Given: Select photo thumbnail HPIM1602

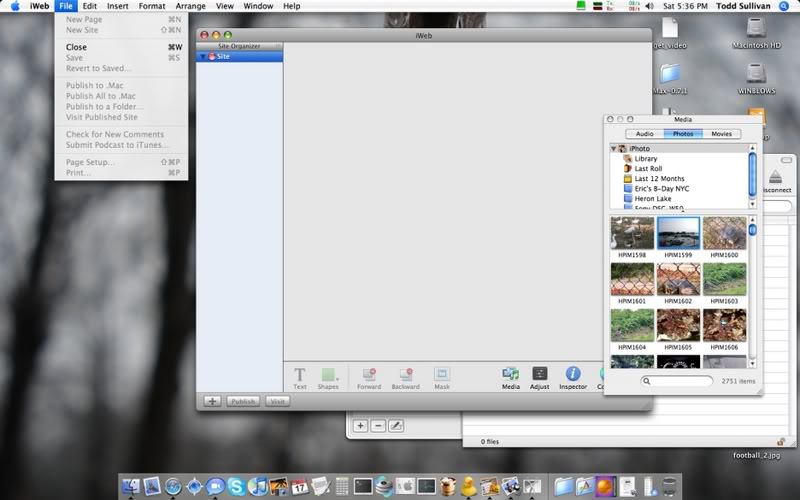Looking at the screenshot, I should coord(678,279).
